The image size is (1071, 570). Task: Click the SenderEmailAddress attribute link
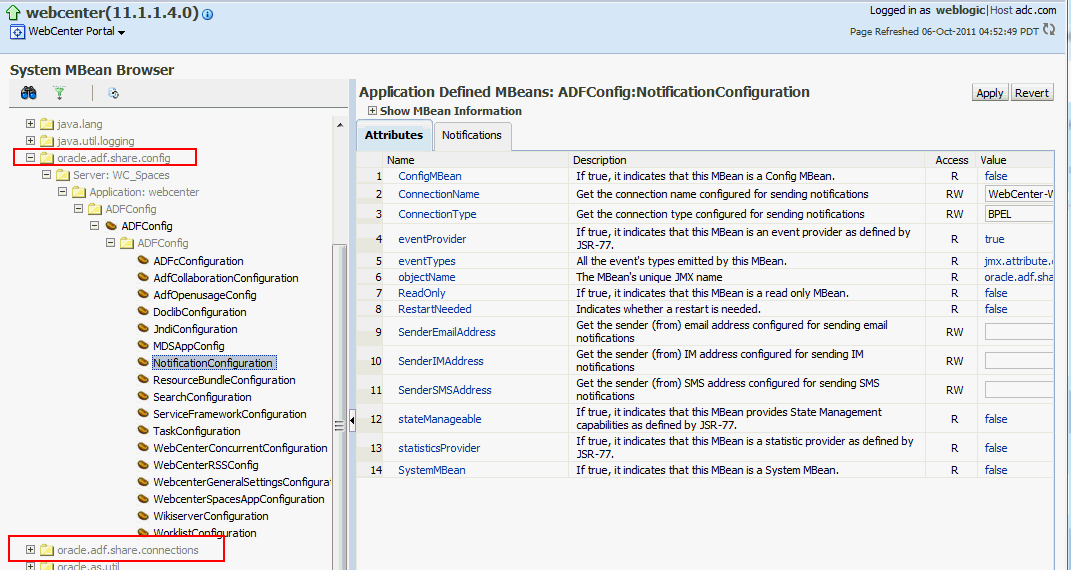446,332
